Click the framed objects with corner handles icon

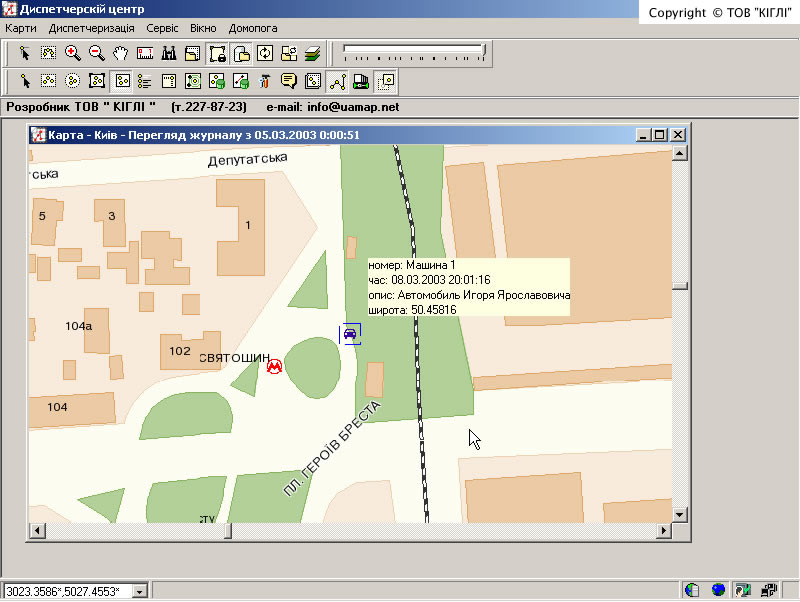point(97,81)
